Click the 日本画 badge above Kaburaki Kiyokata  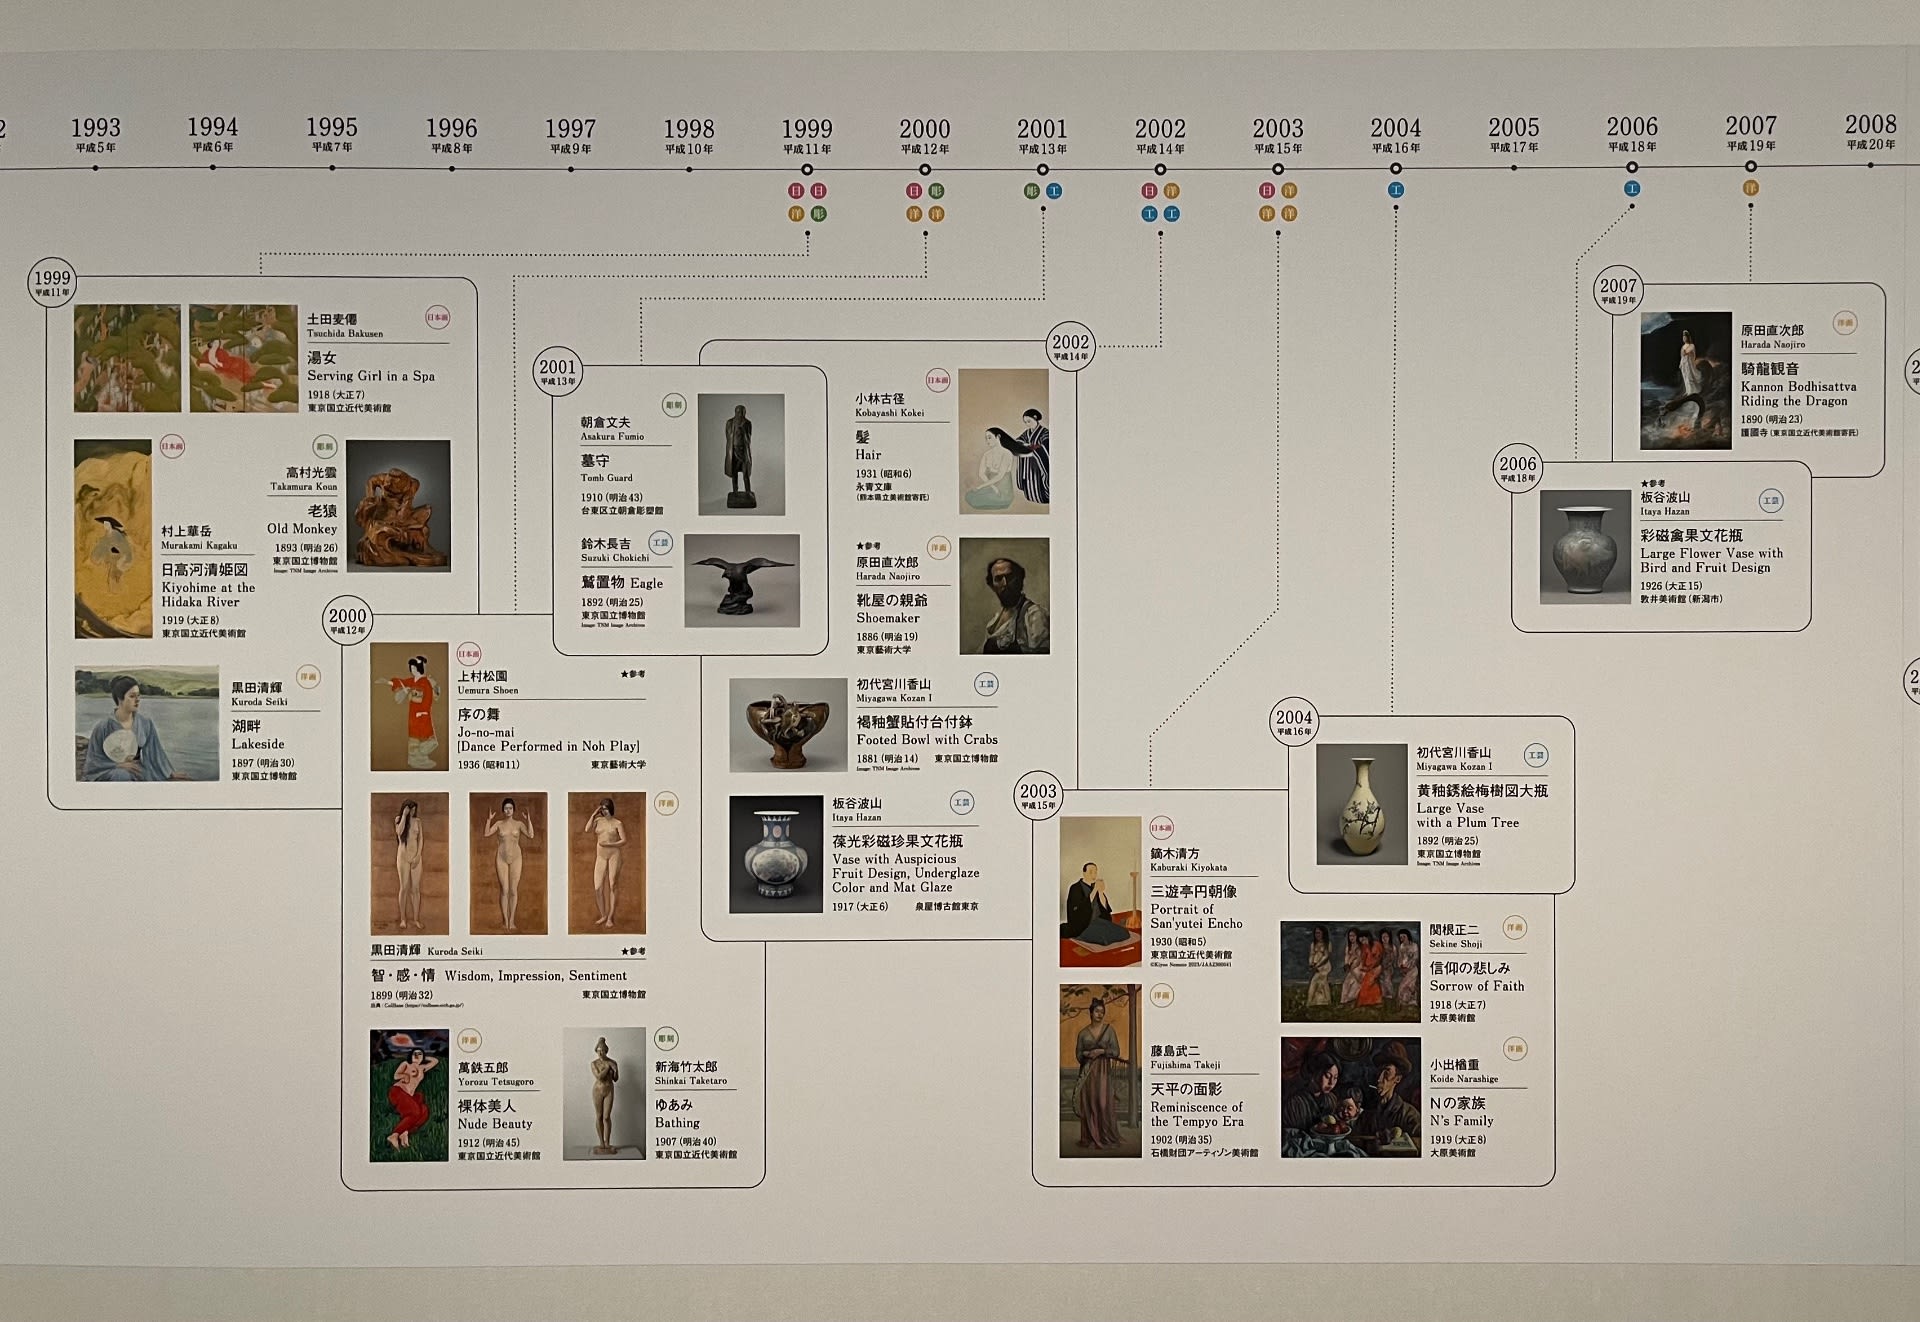tap(1161, 828)
